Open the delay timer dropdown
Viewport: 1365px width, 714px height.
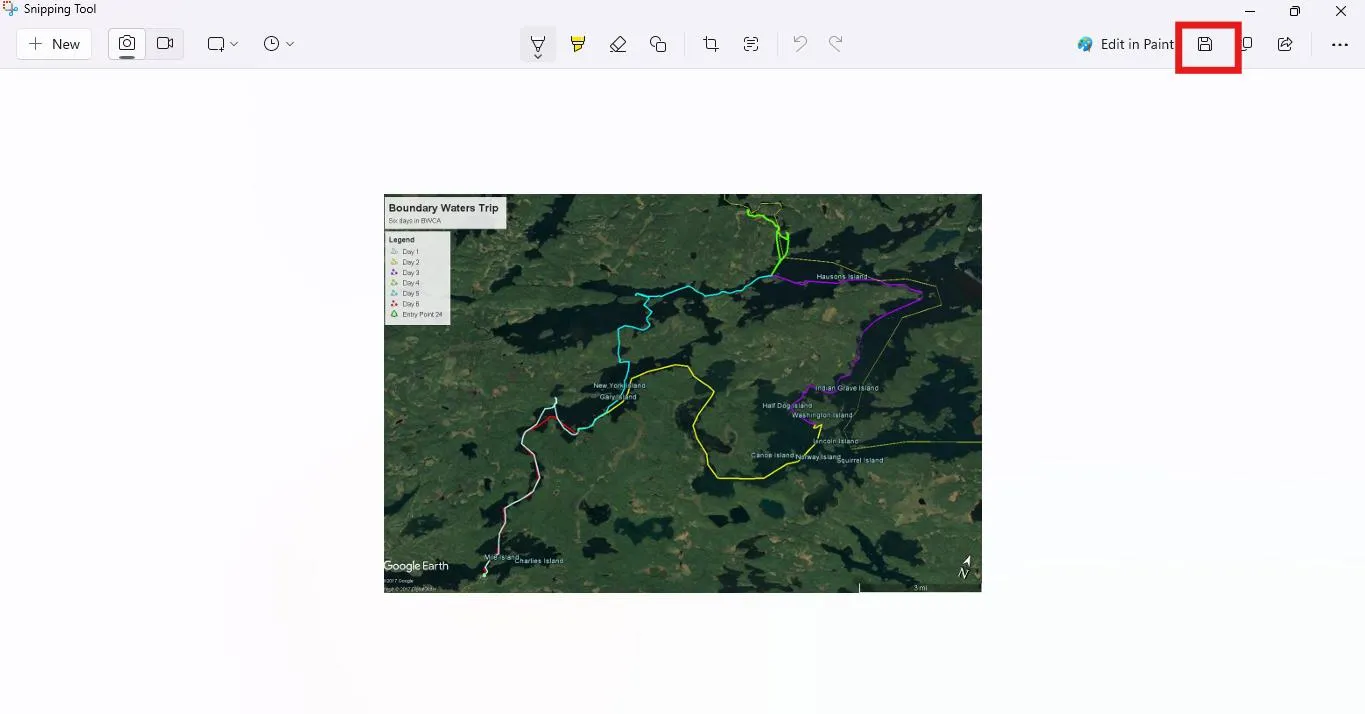click(x=278, y=44)
